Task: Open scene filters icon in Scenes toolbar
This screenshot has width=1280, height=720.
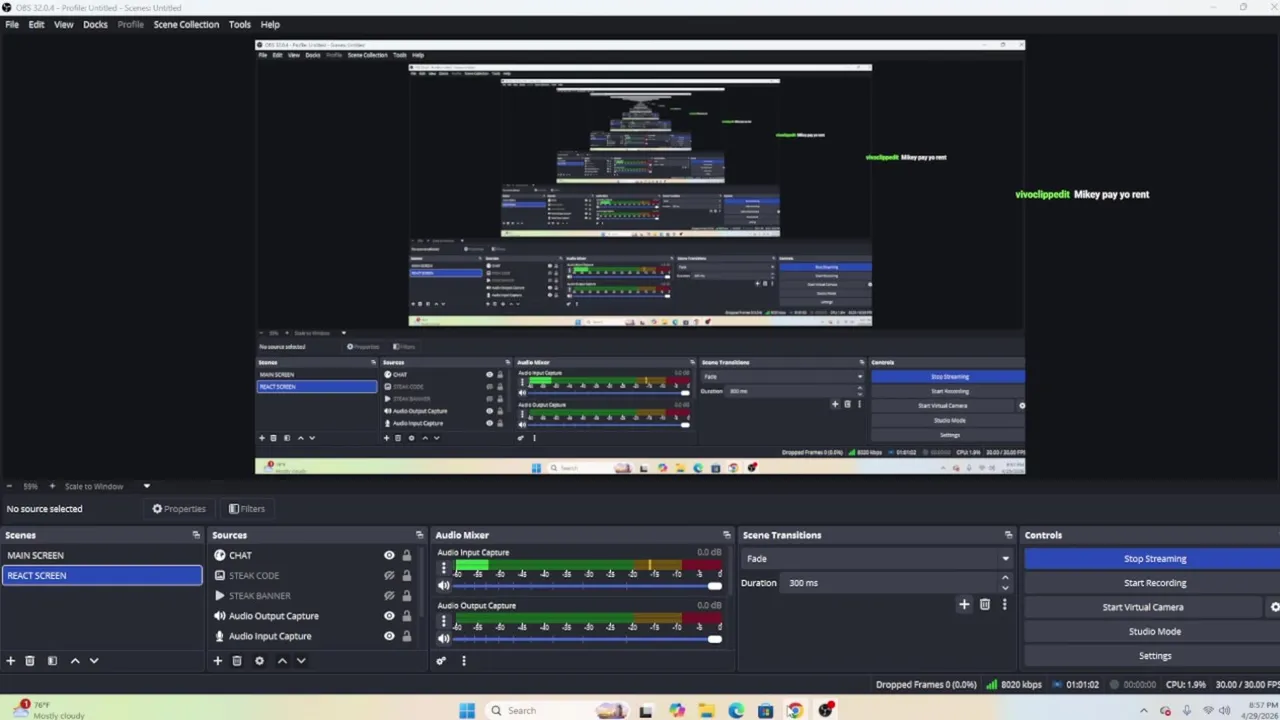Action: click(52, 660)
